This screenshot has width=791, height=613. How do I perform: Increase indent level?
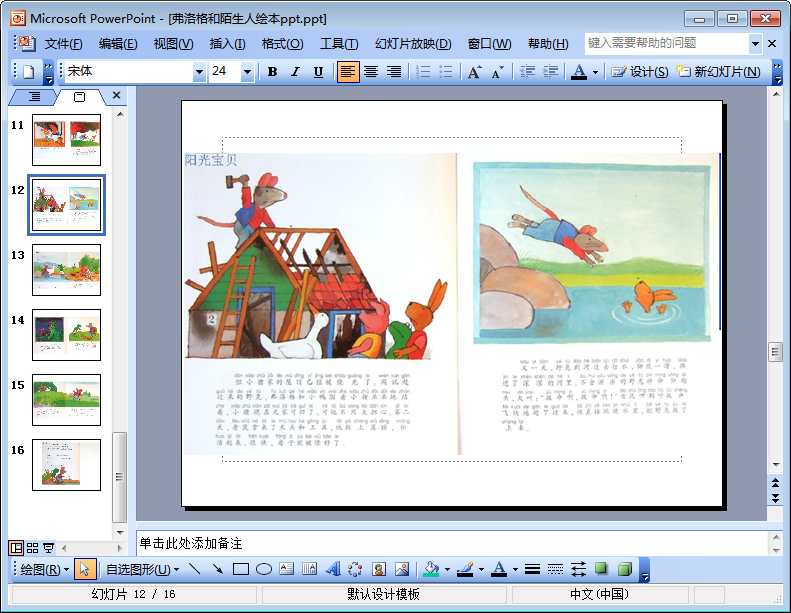pyautogui.click(x=550, y=72)
